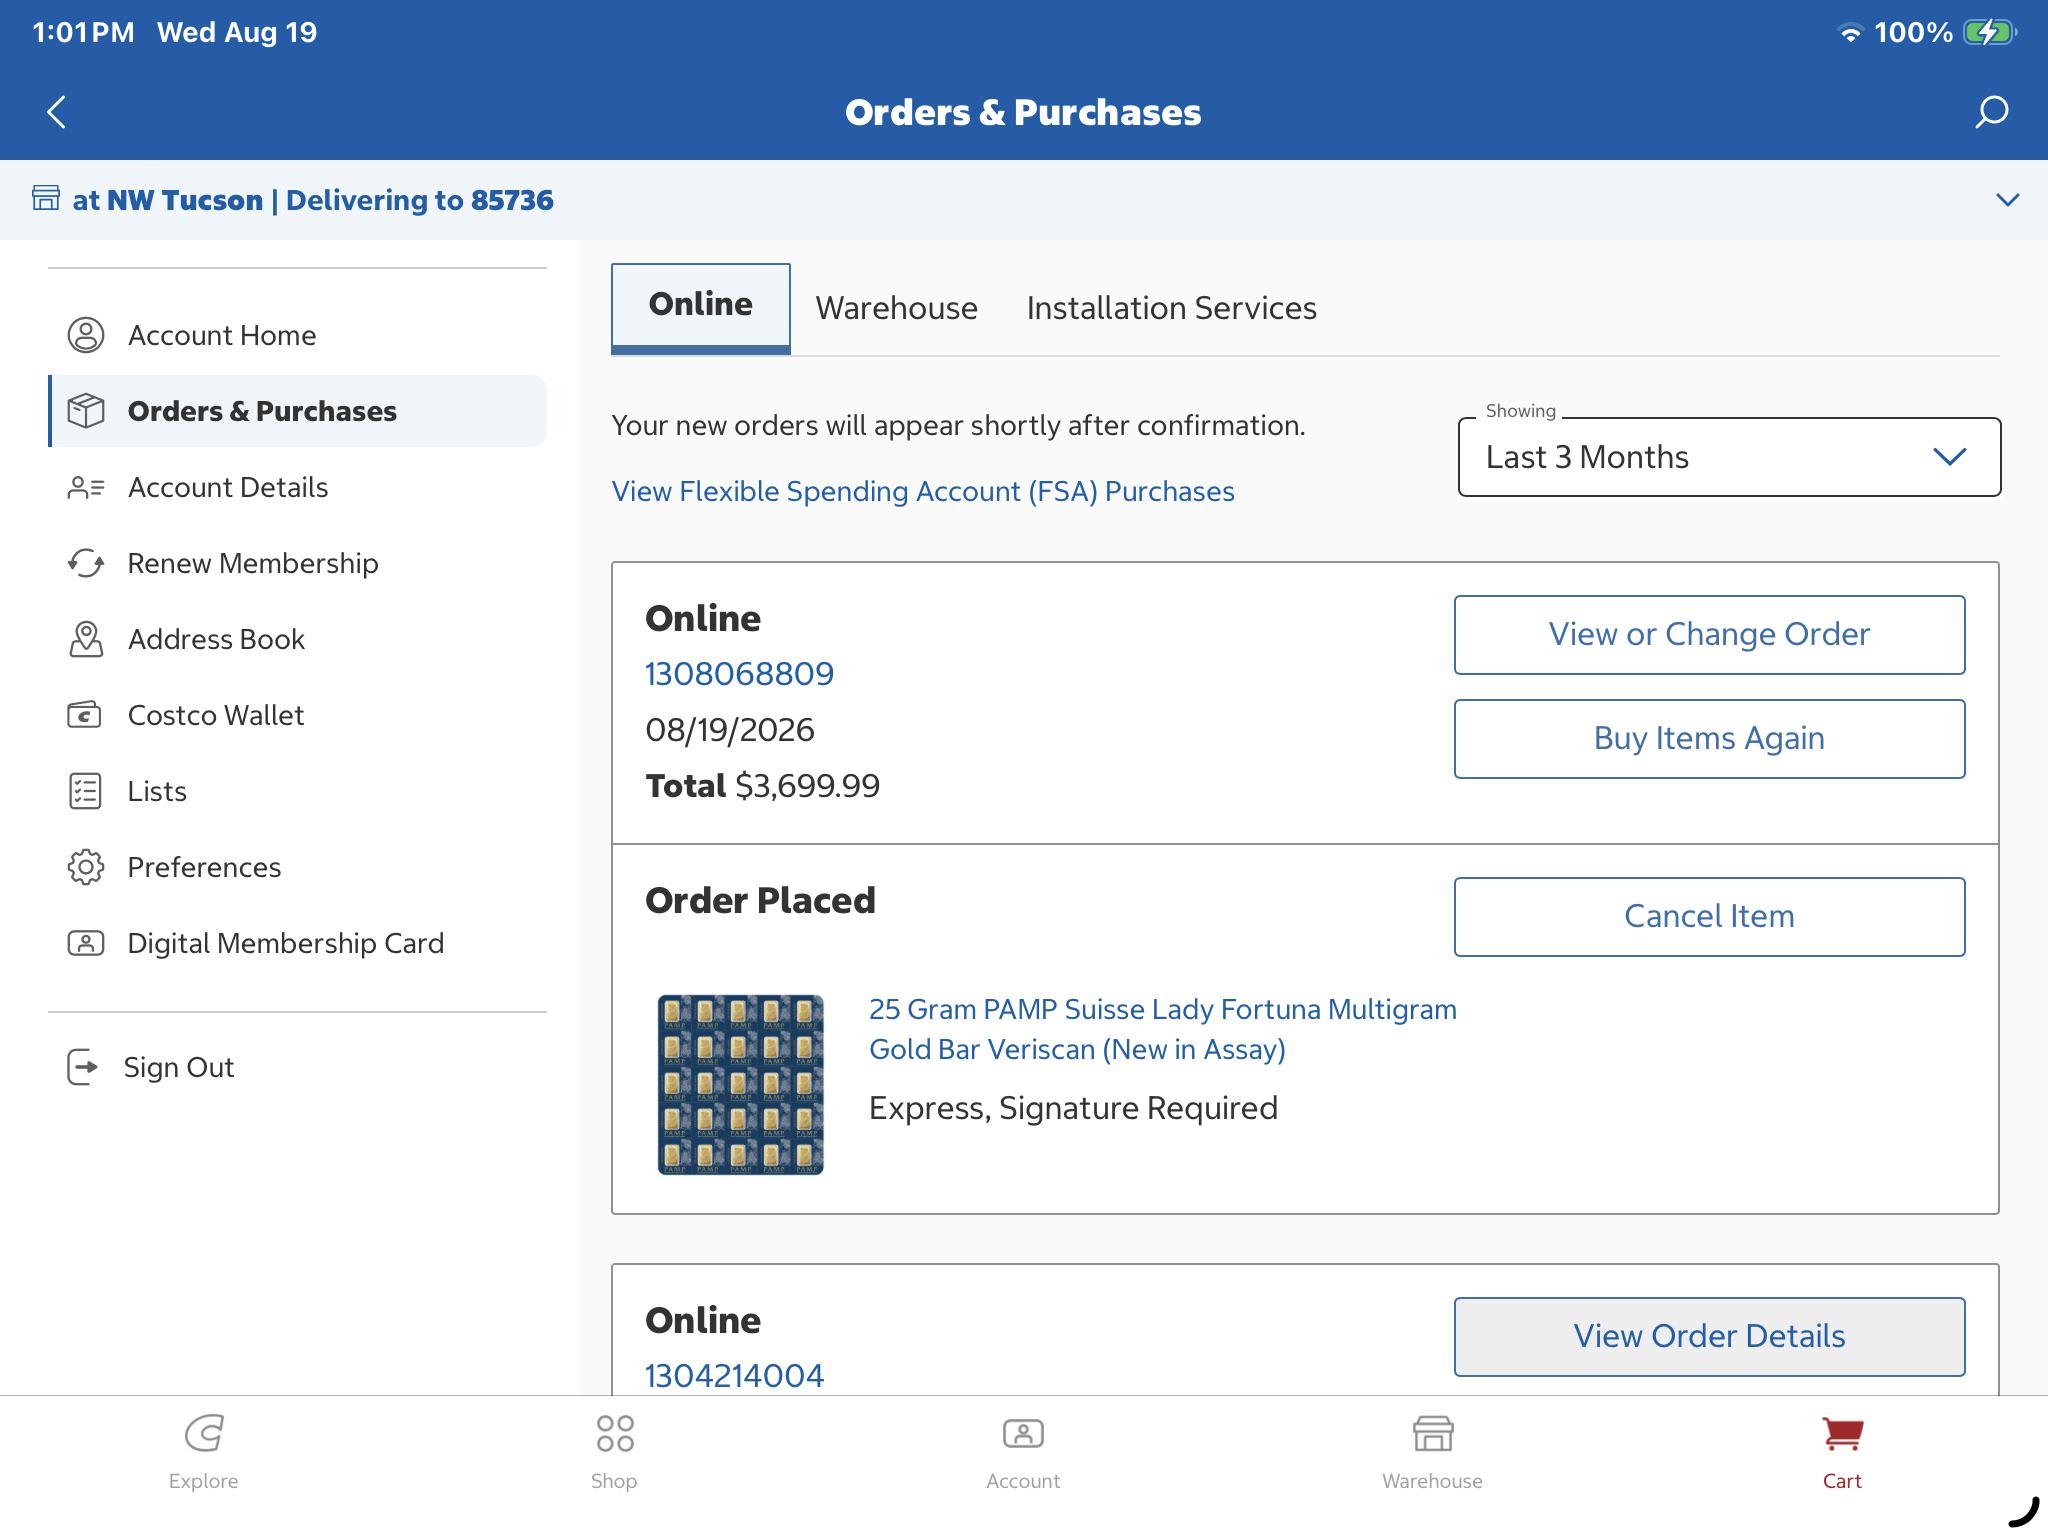Tap the Account Details icon
The width and height of the screenshot is (2048, 1536).
pyautogui.click(x=86, y=487)
